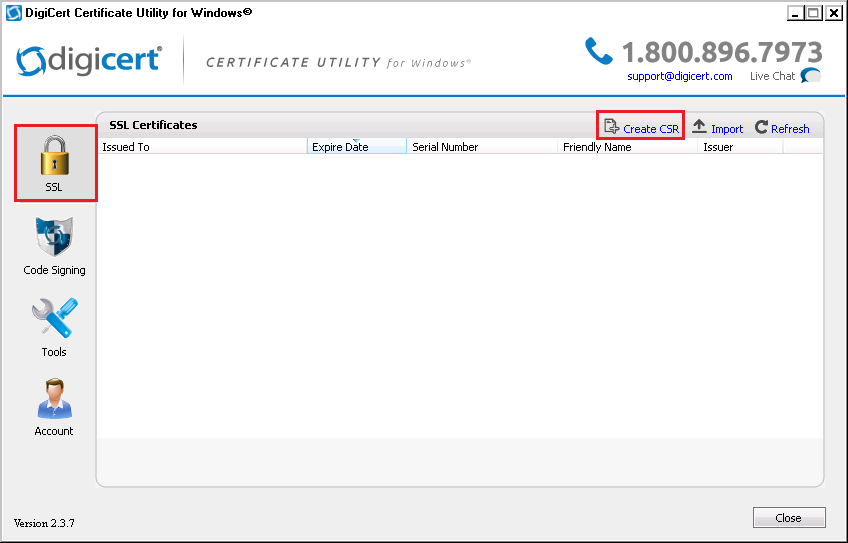Image resolution: width=848 pixels, height=543 pixels.
Task: Click the empty SSL certificates list area
Action: (x=460, y=300)
